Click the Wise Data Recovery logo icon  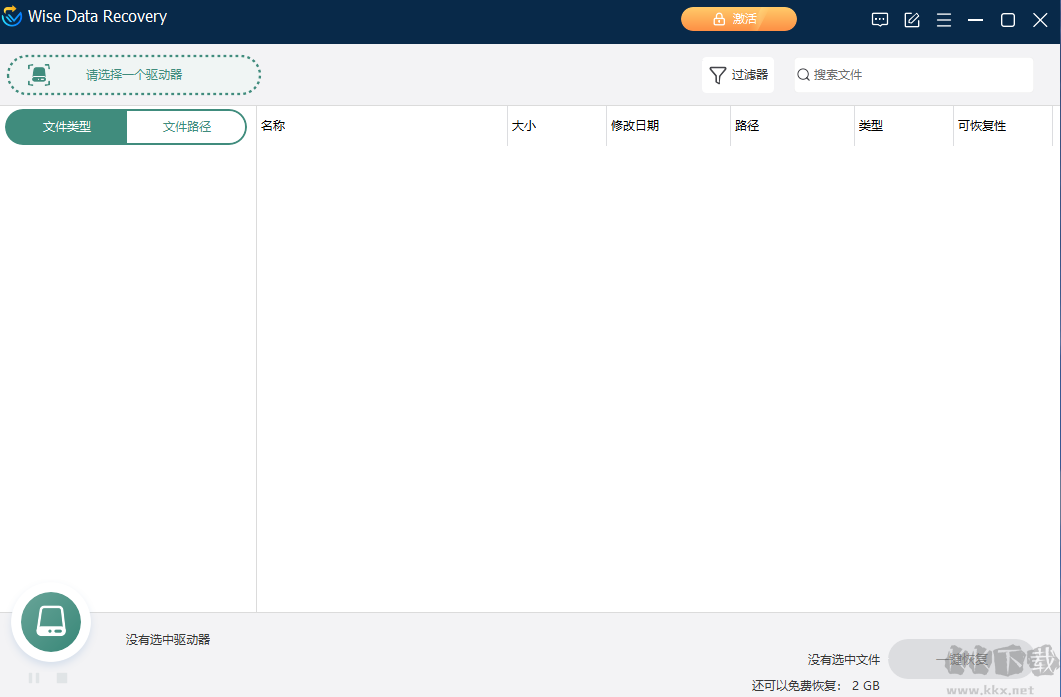point(13,16)
